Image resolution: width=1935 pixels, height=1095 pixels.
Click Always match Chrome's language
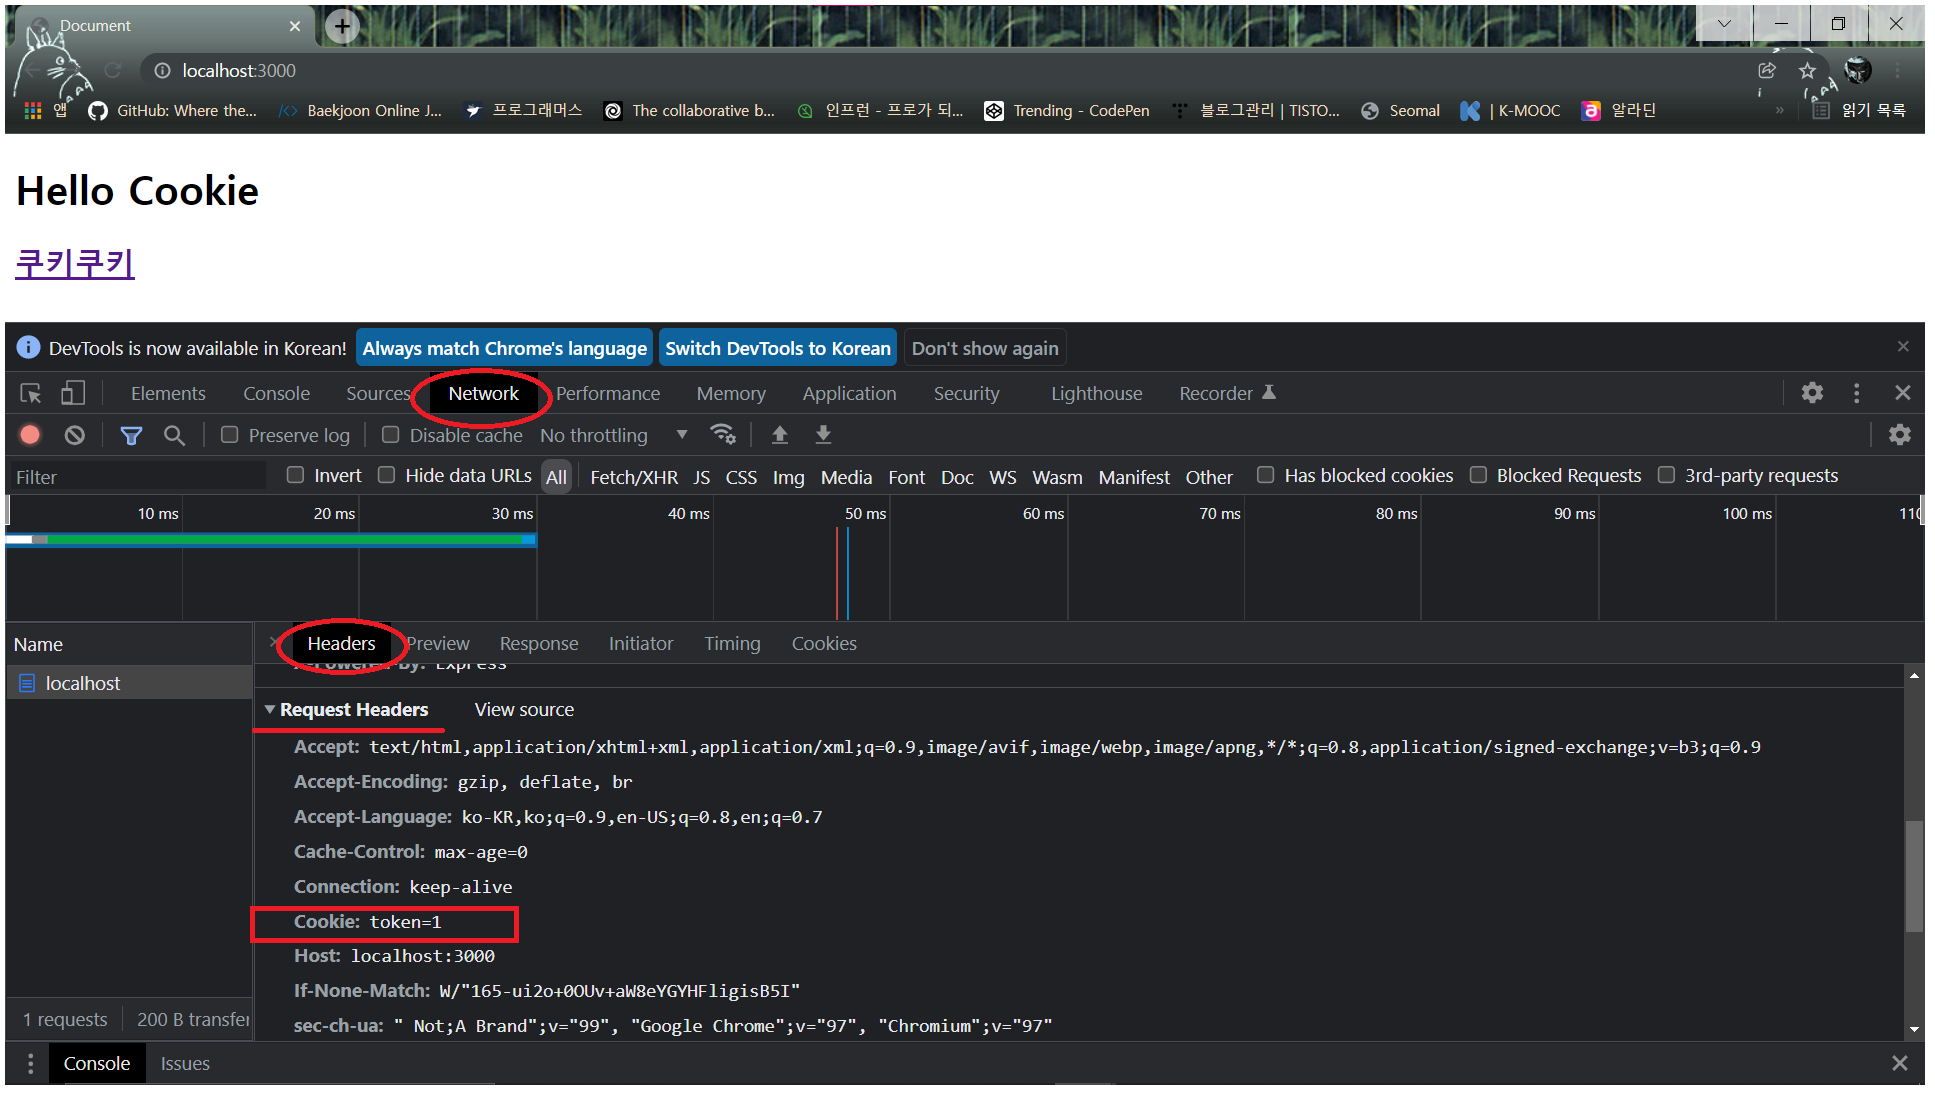pos(504,348)
